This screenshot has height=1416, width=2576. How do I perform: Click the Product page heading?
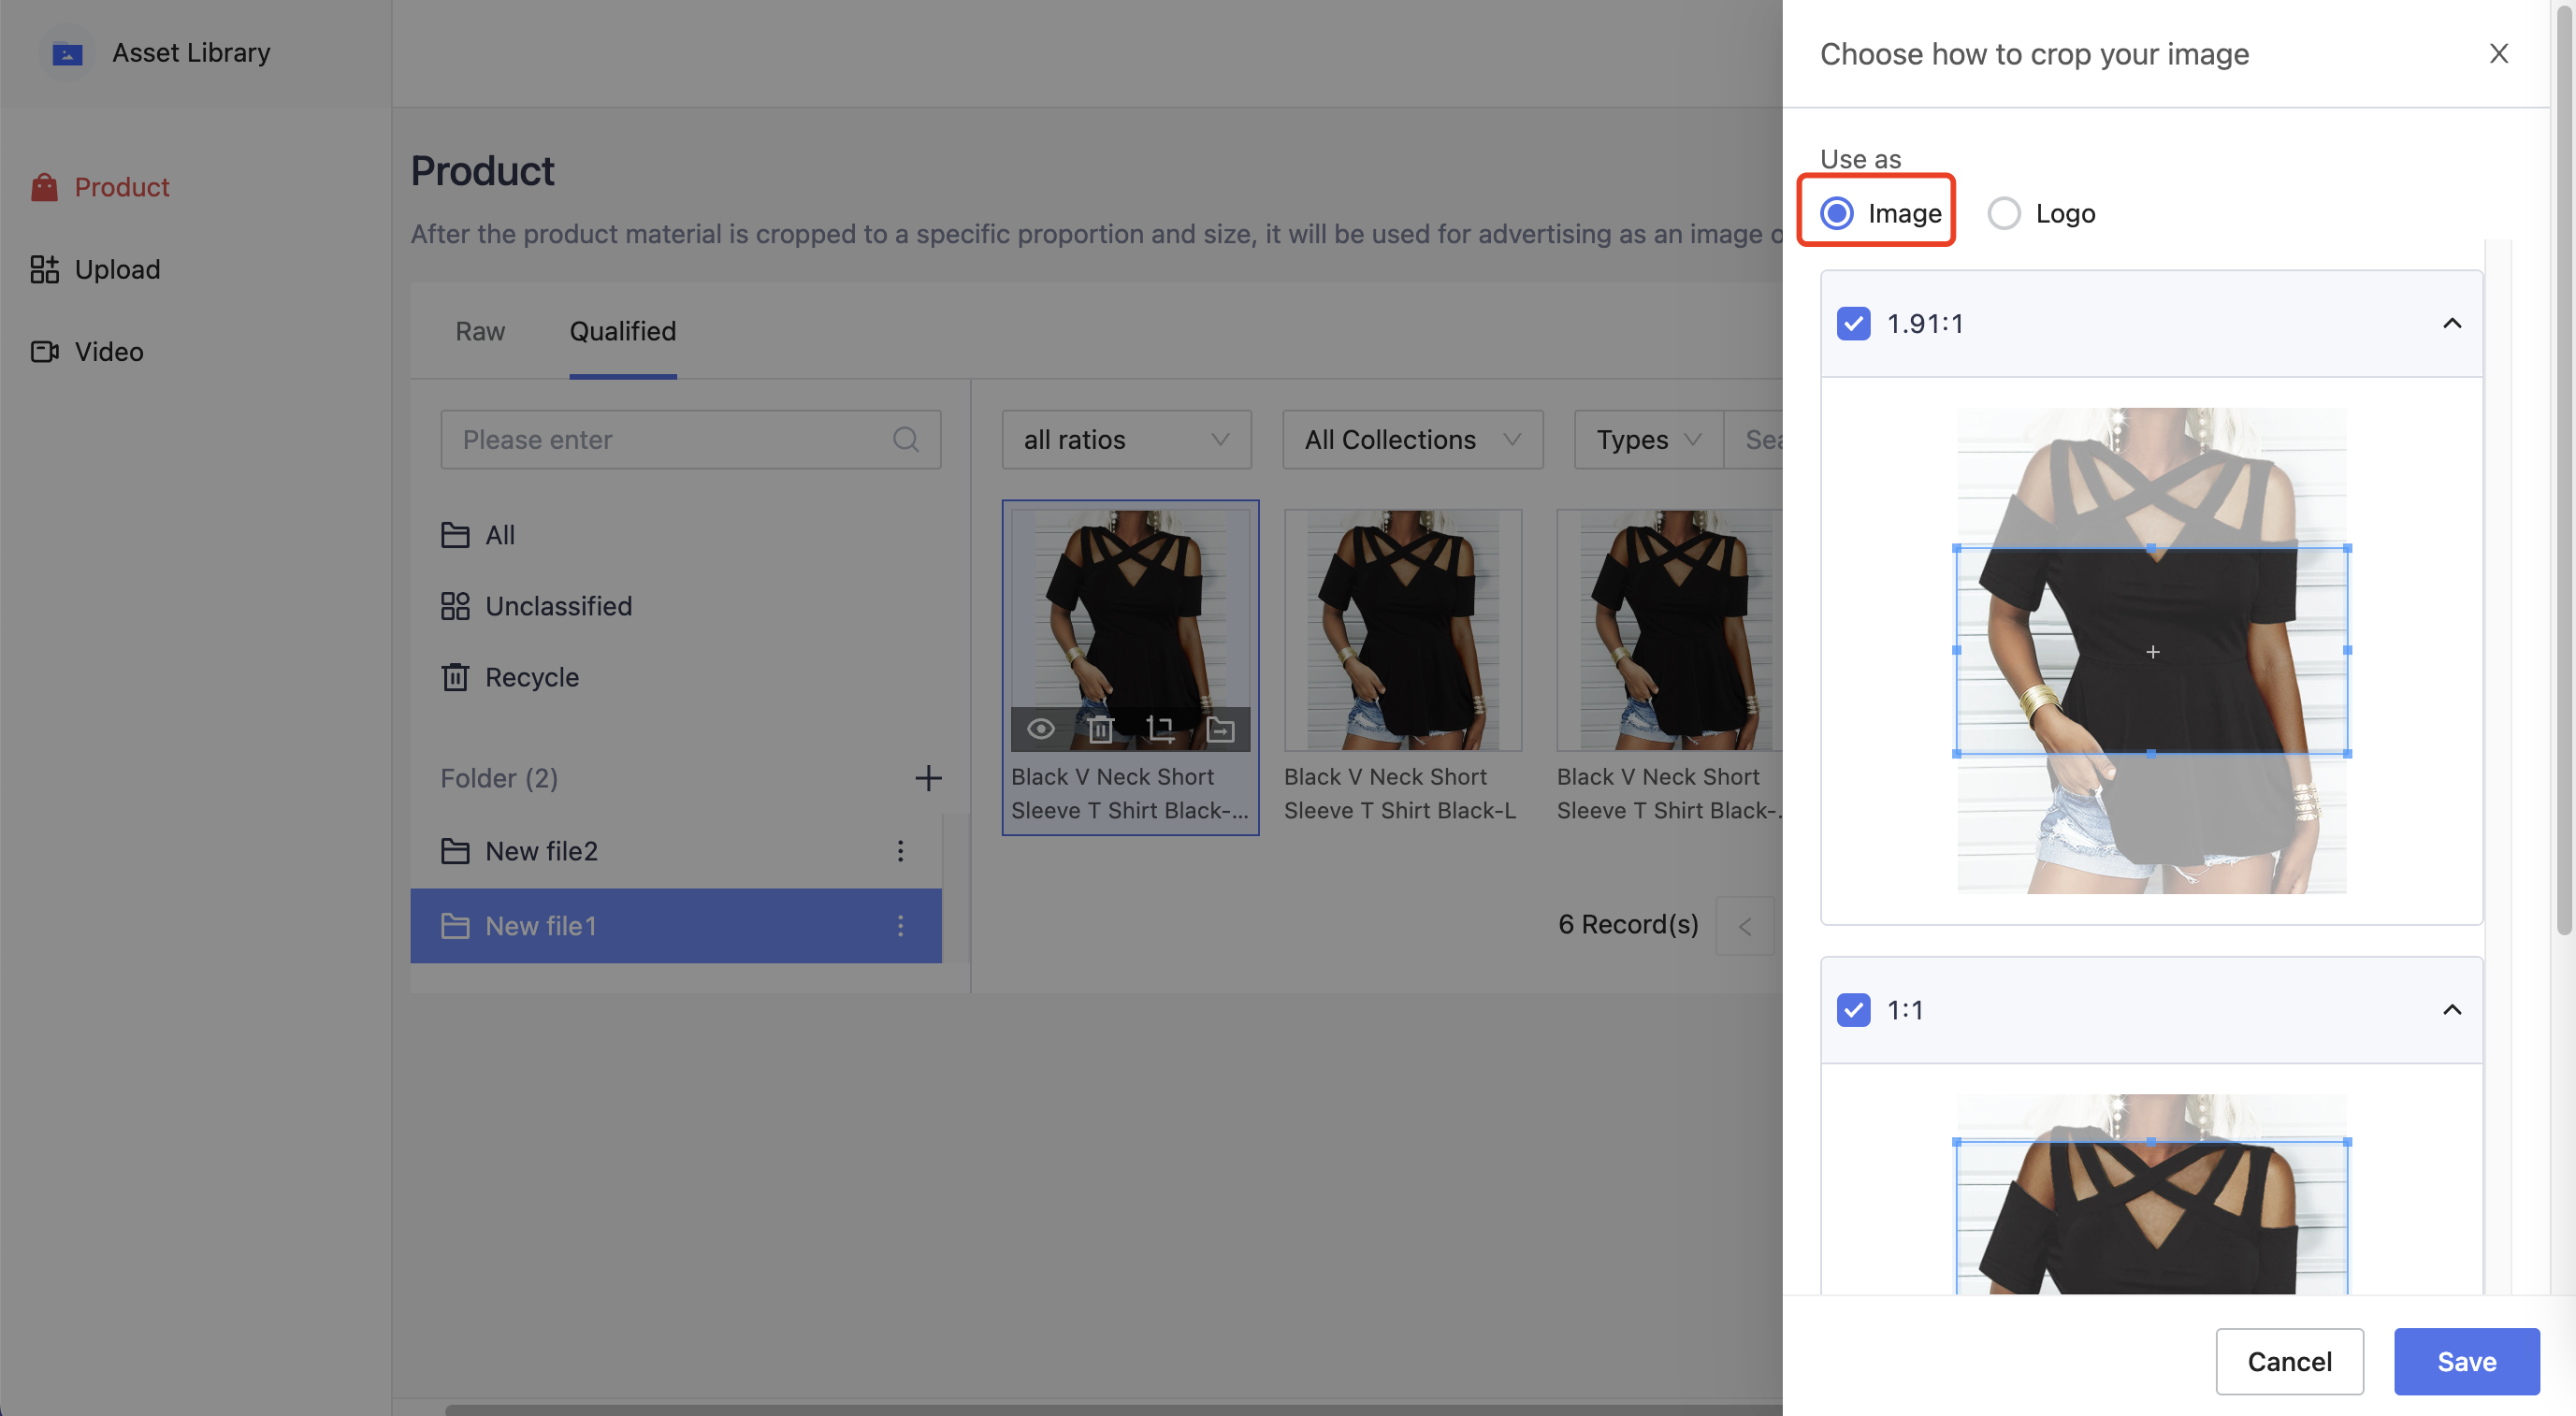[x=482, y=171]
